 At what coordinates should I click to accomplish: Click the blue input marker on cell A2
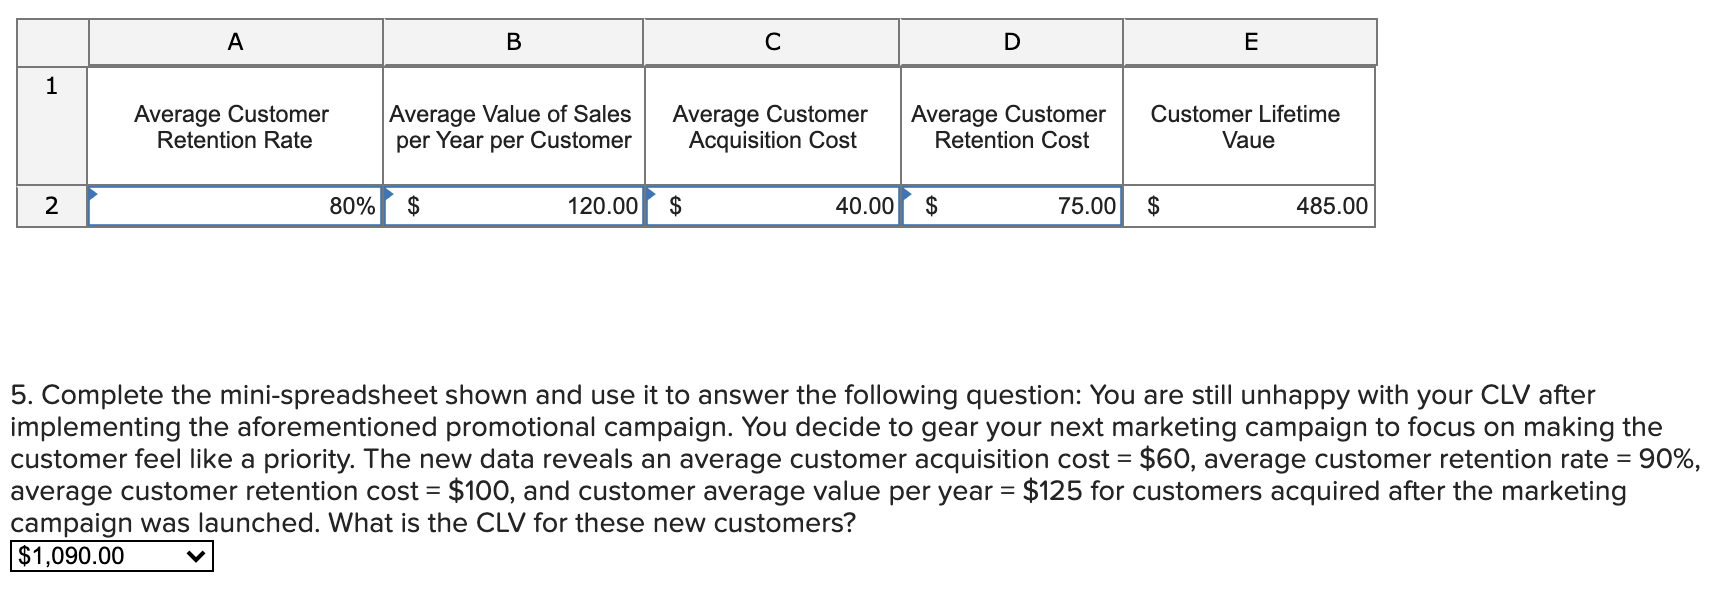(x=91, y=192)
